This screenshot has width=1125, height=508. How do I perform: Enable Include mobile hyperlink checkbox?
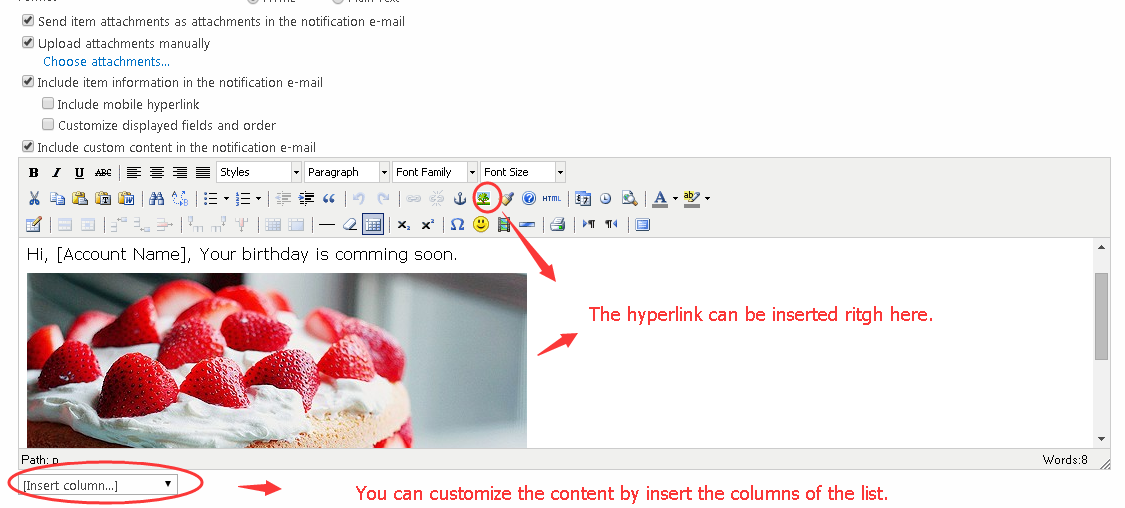coord(47,104)
